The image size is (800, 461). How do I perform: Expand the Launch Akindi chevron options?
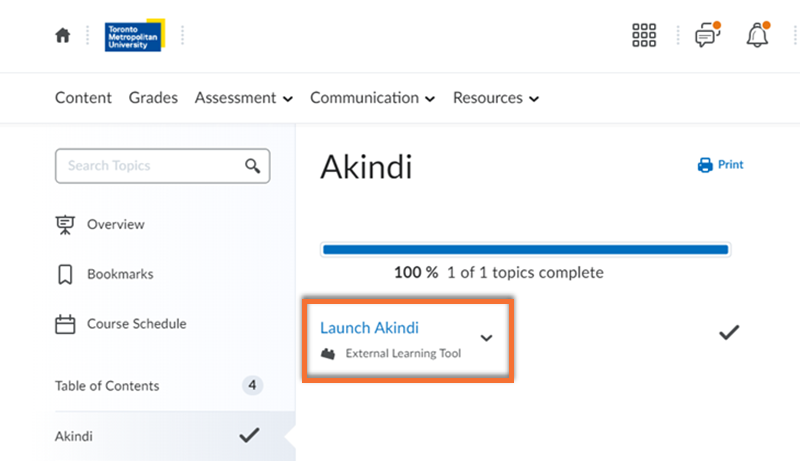tap(487, 338)
